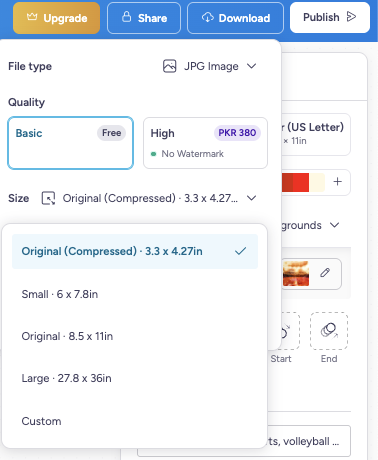Click the PKR 380 price badge
The width and height of the screenshot is (378, 460).
point(237,133)
